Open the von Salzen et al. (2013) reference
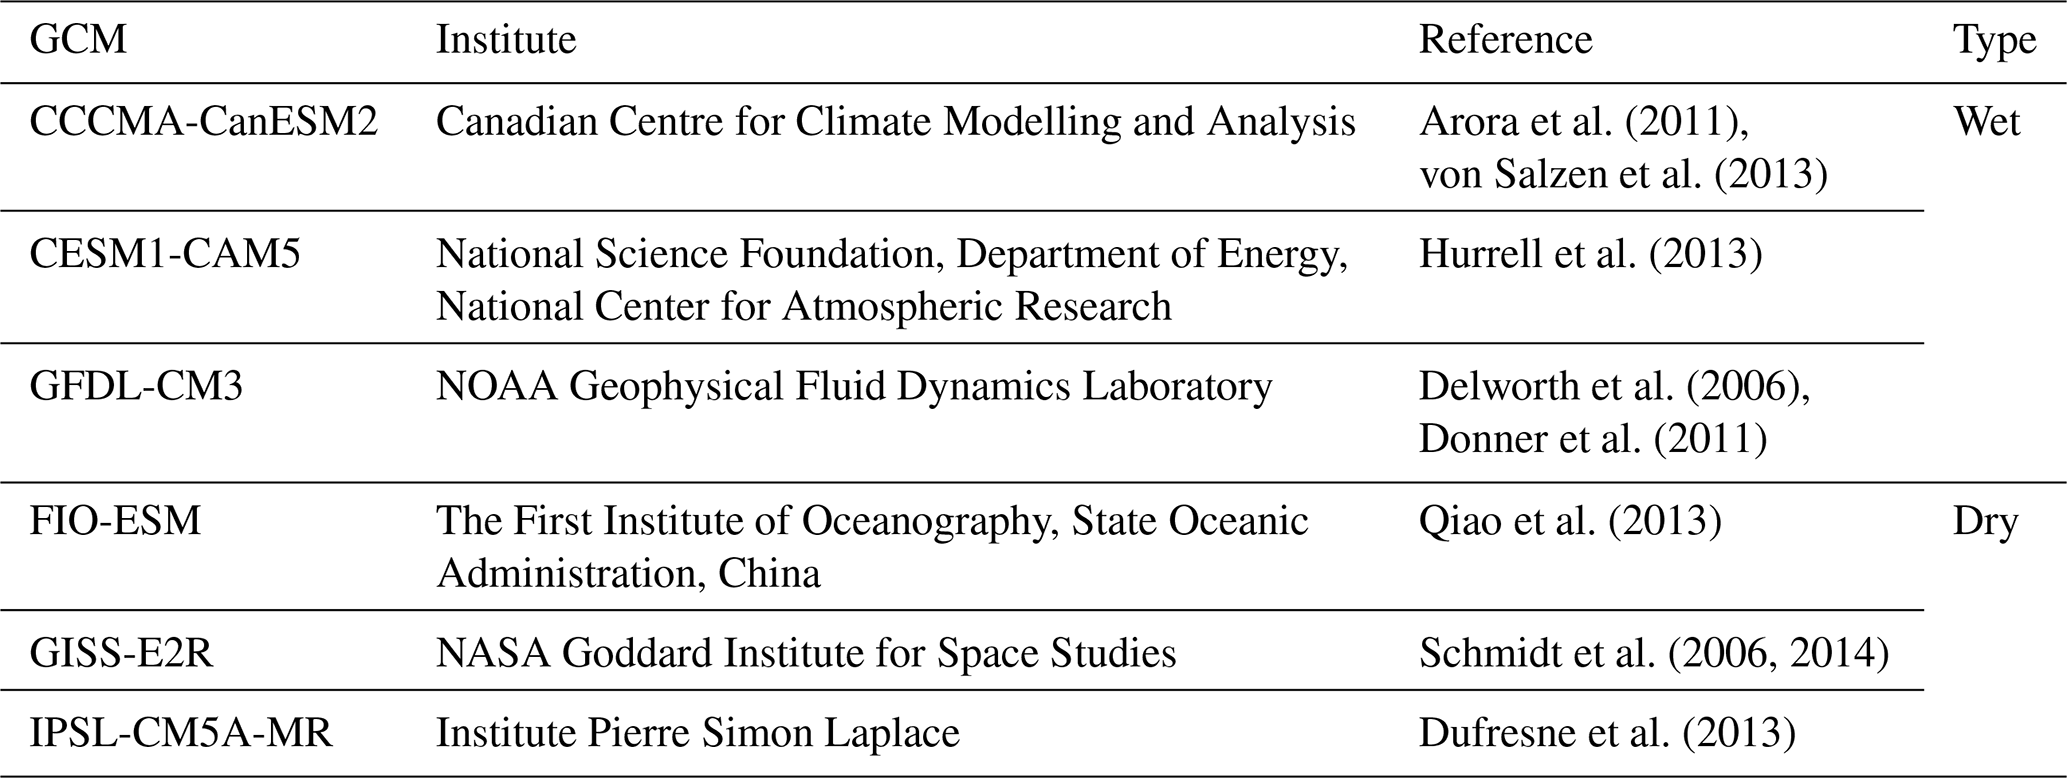 pos(1623,175)
